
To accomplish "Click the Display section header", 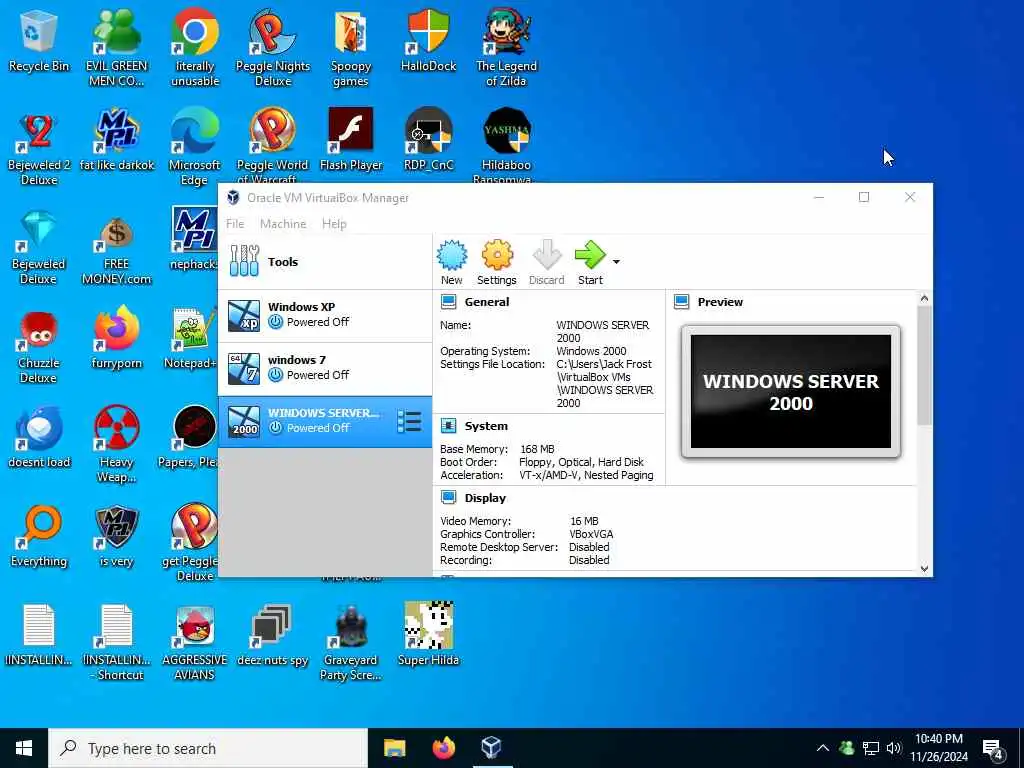I will pos(485,498).
